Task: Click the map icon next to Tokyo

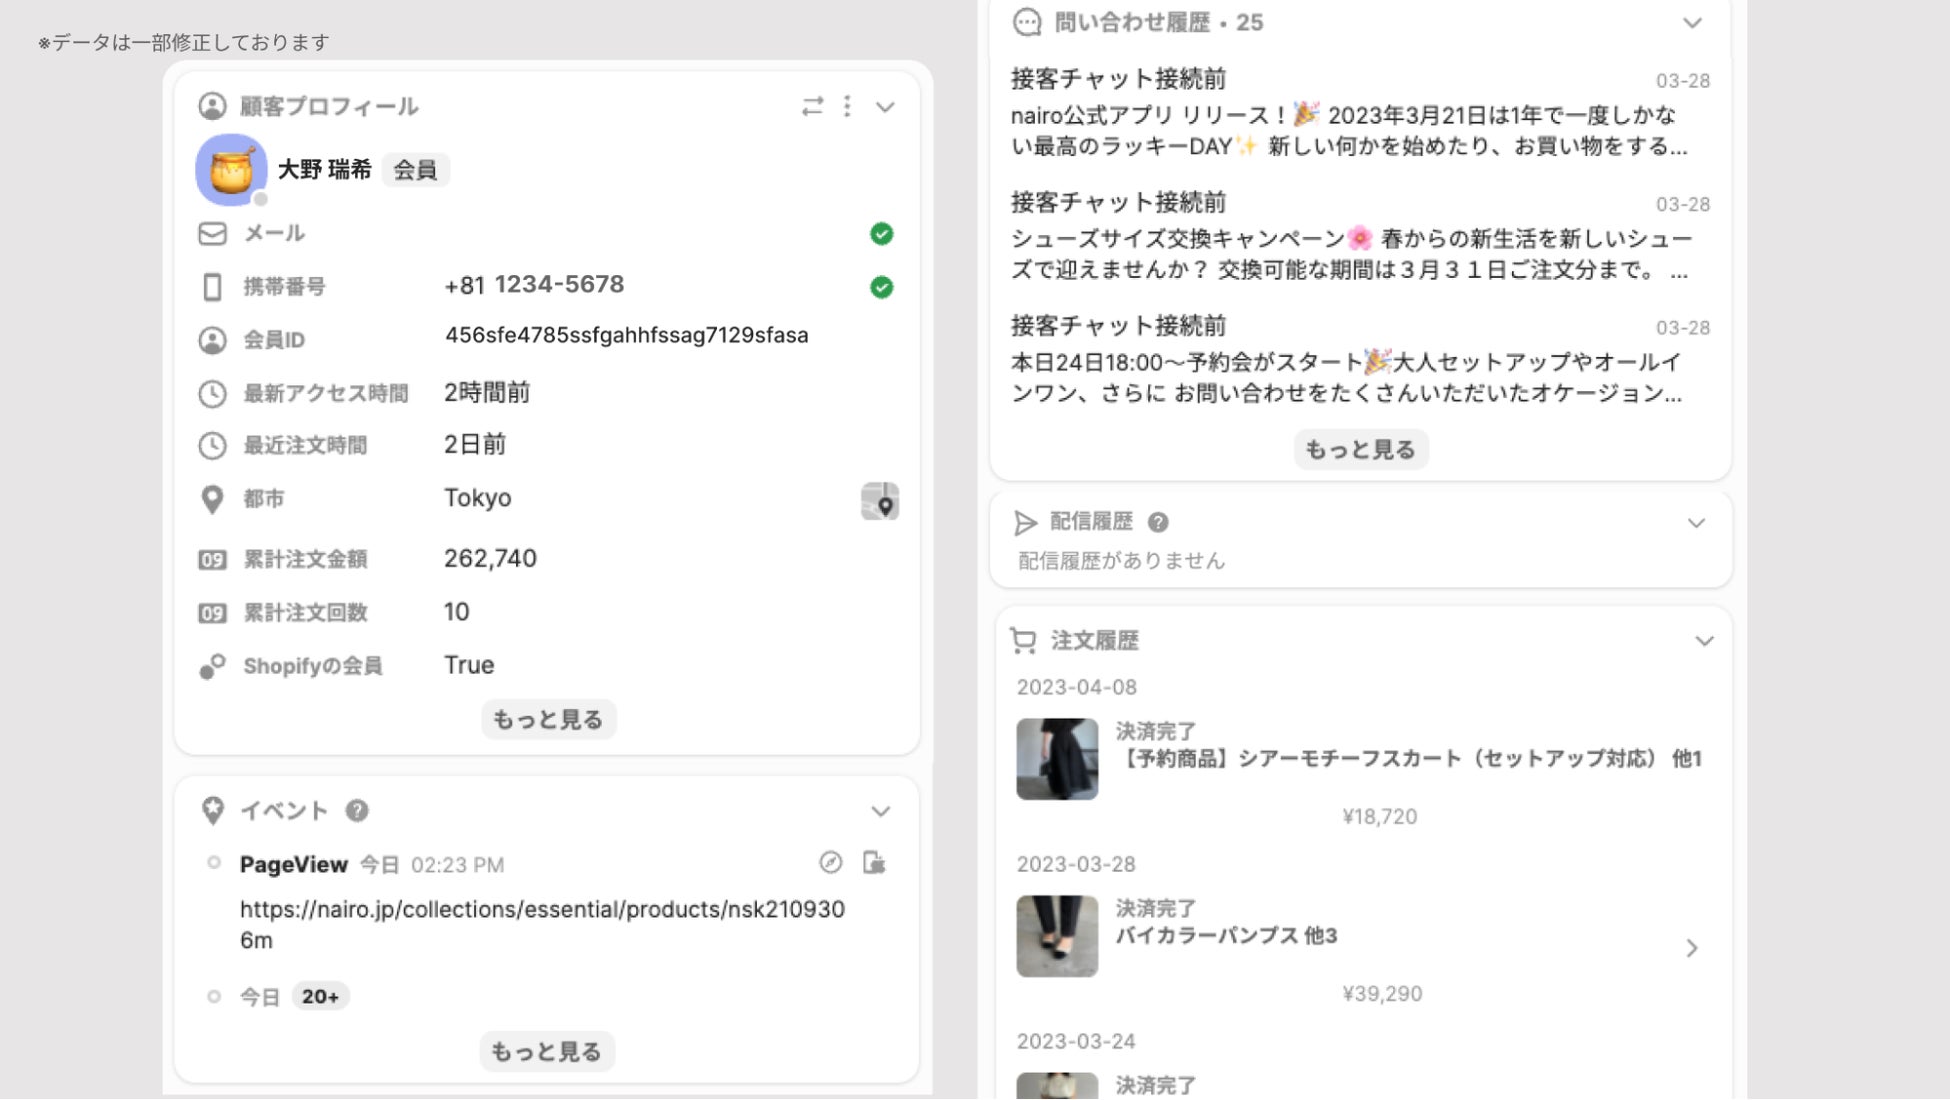Action: 879,501
